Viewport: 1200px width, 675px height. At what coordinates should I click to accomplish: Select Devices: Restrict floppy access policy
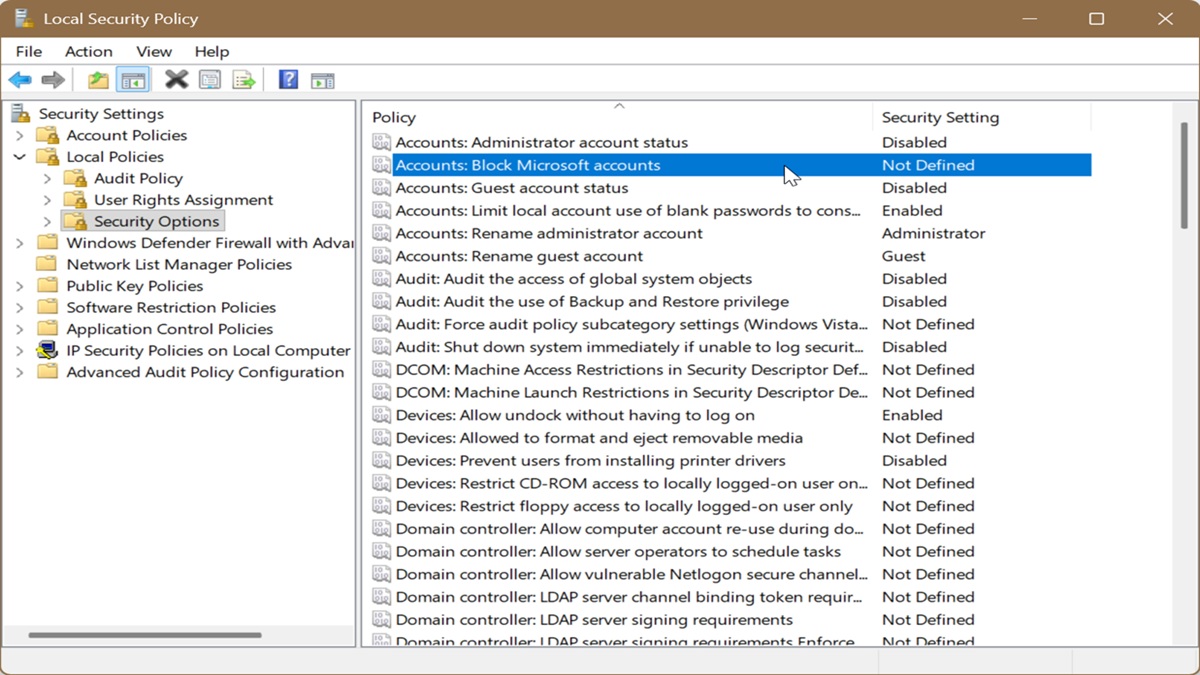(x=624, y=506)
